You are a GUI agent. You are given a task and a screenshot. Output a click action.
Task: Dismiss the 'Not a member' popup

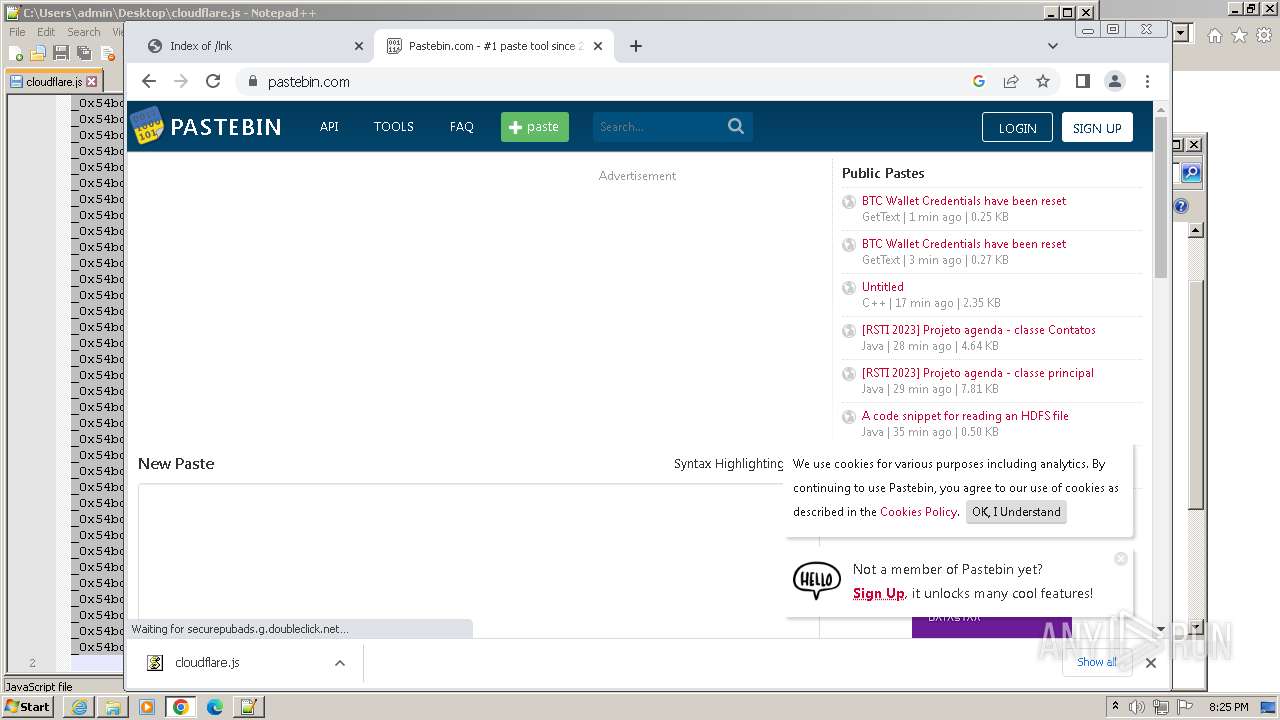(x=1121, y=558)
